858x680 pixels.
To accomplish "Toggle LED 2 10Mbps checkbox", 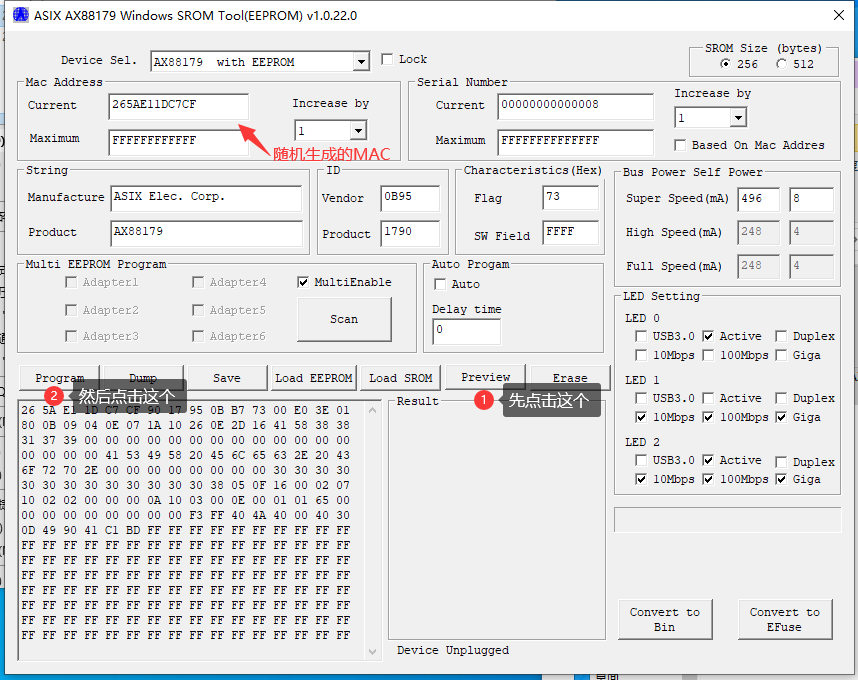I will [x=641, y=479].
